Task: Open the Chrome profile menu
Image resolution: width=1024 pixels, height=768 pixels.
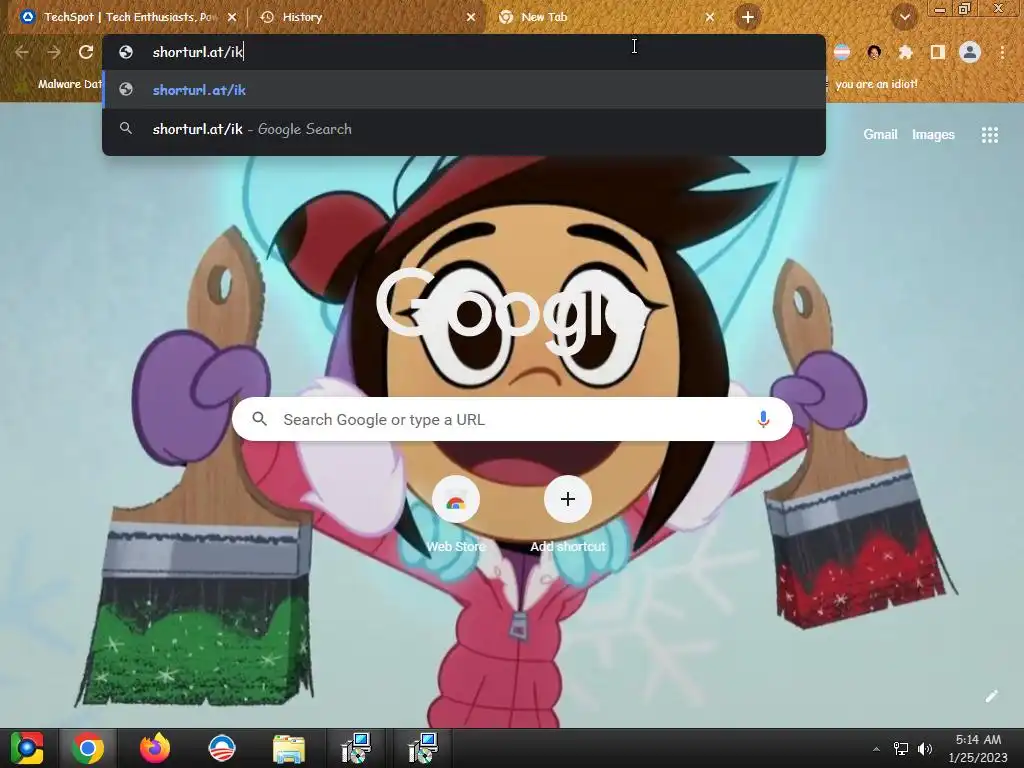Action: (970, 52)
